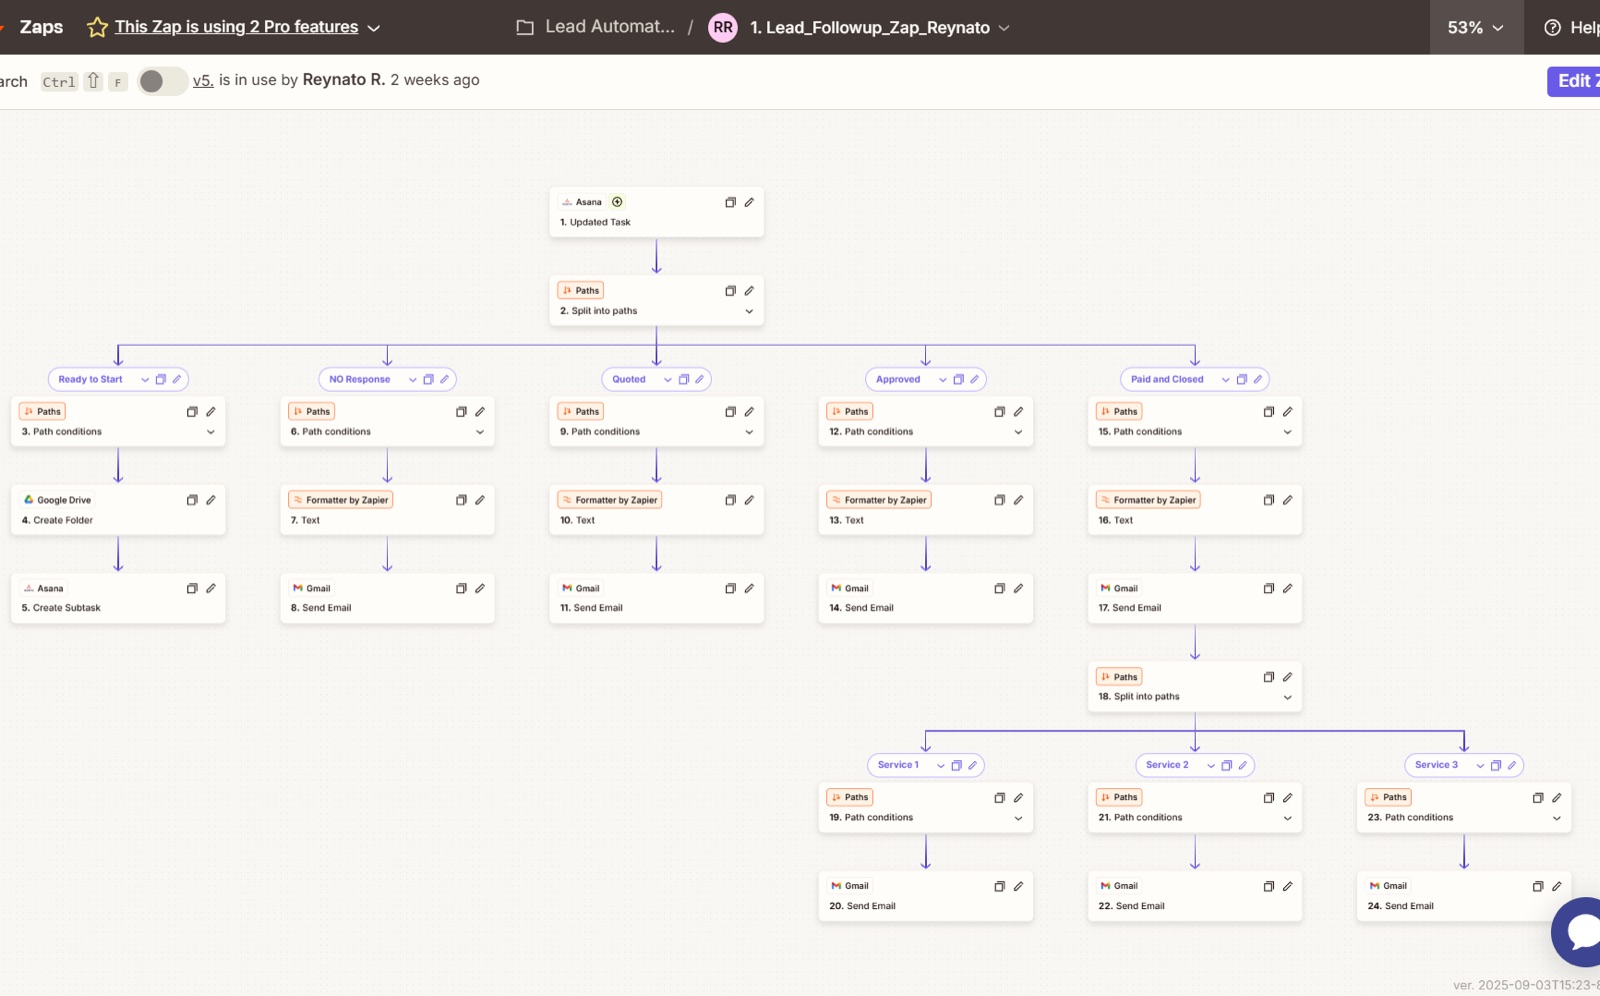
Task: Click the pencil icon on step 14 Send Email
Action: (1018, 588)
